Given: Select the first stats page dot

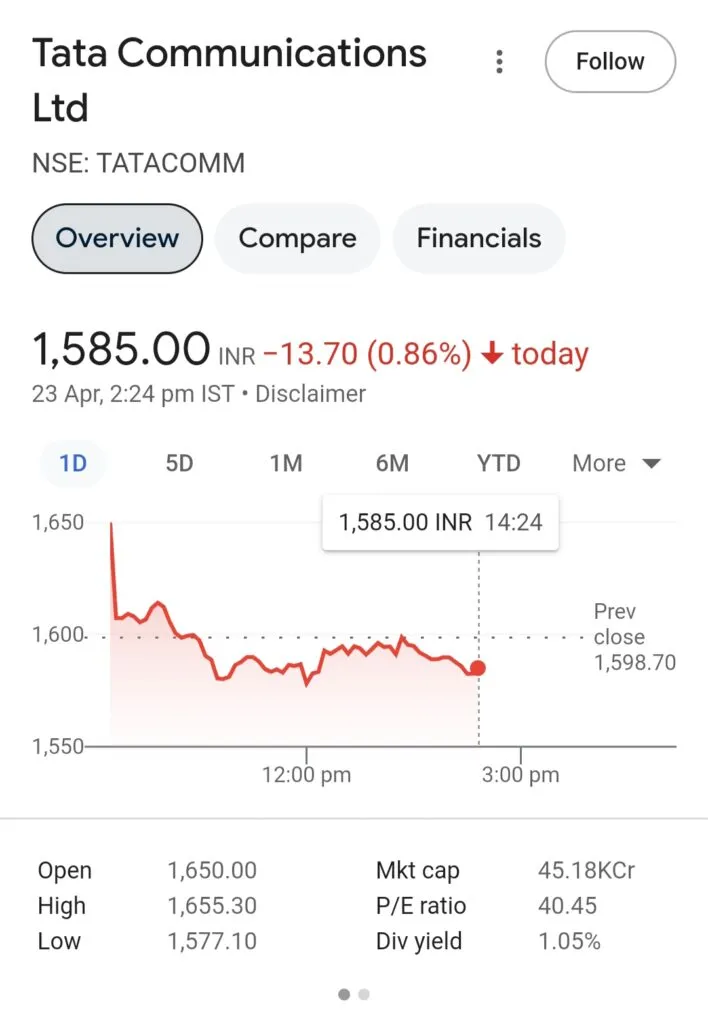Looking at the screenshot, I should point(344,994).
